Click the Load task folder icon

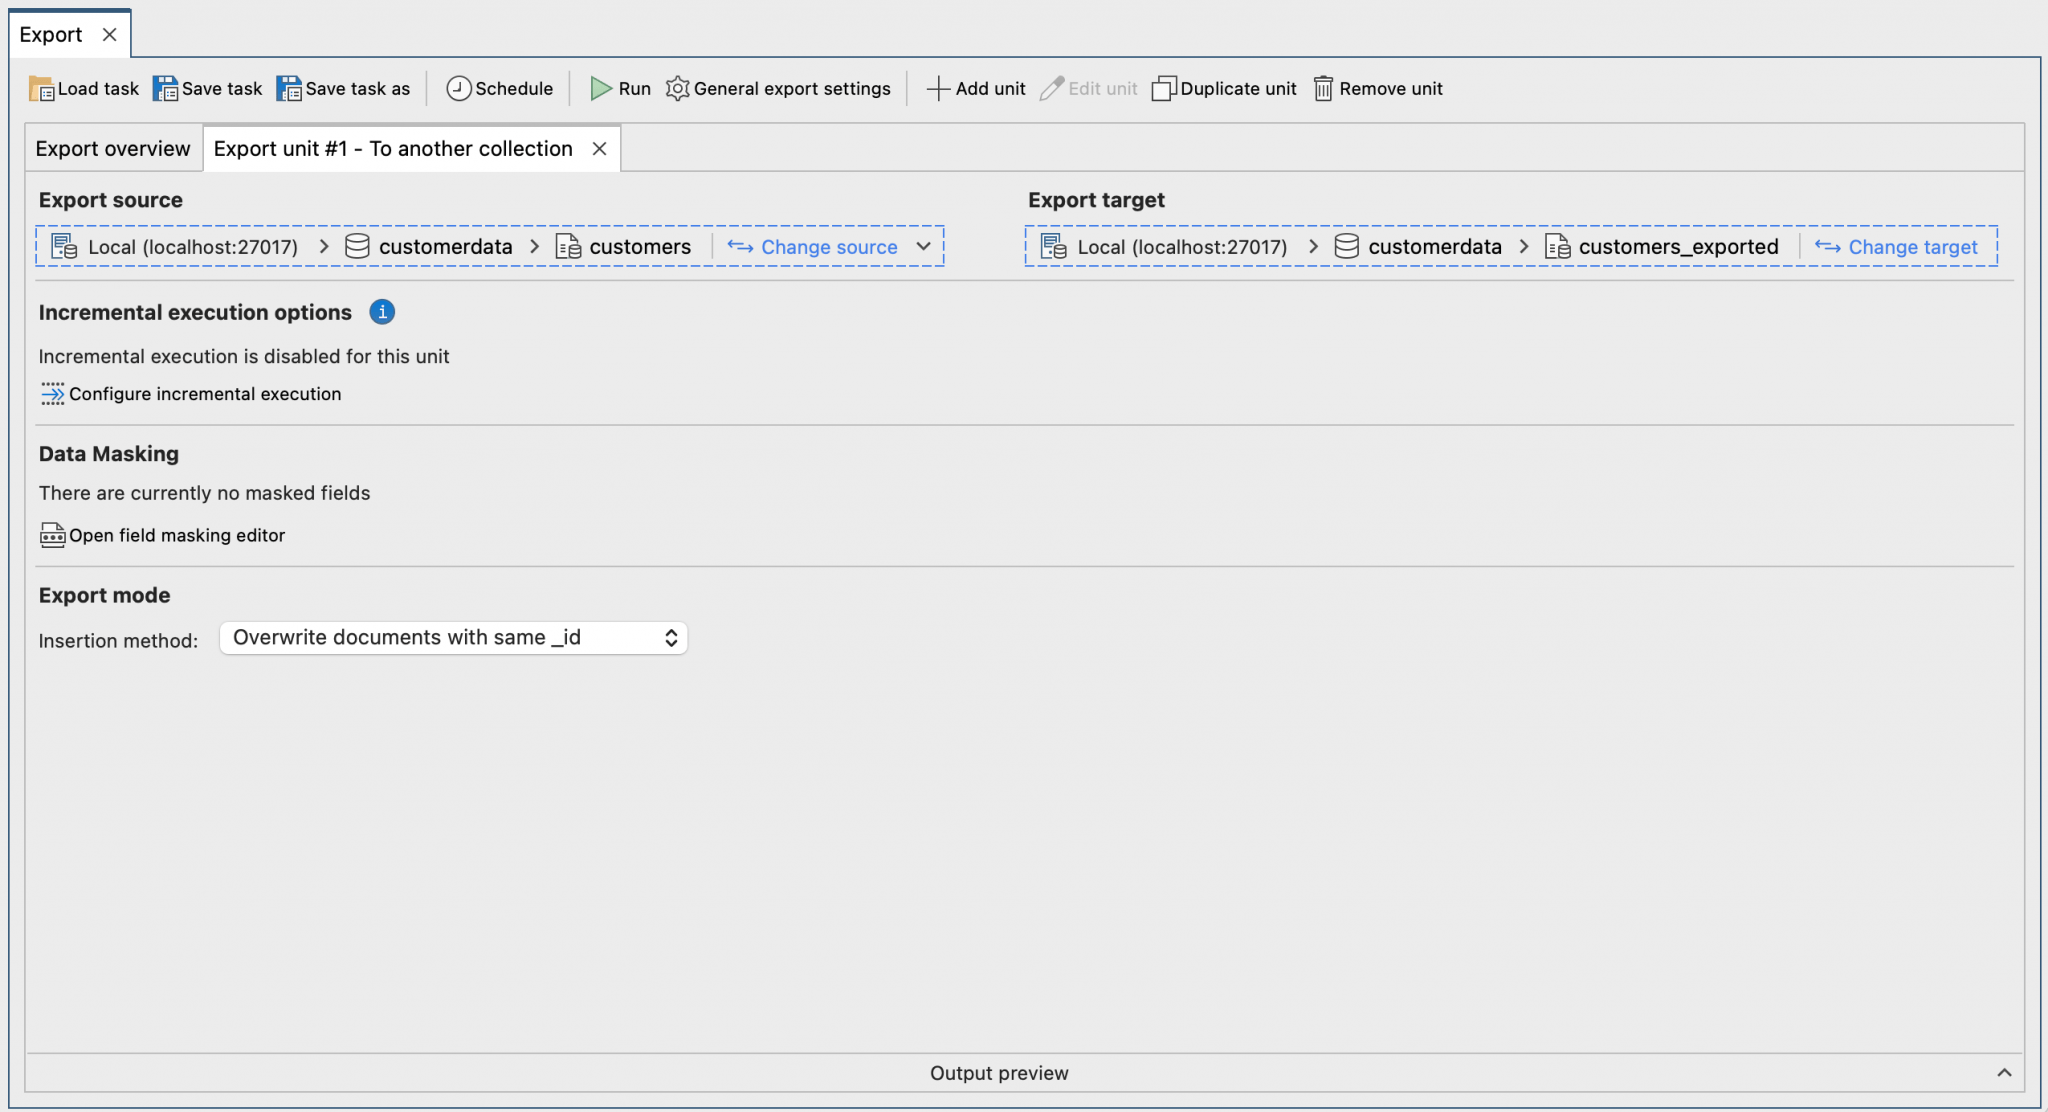[41, 89]
